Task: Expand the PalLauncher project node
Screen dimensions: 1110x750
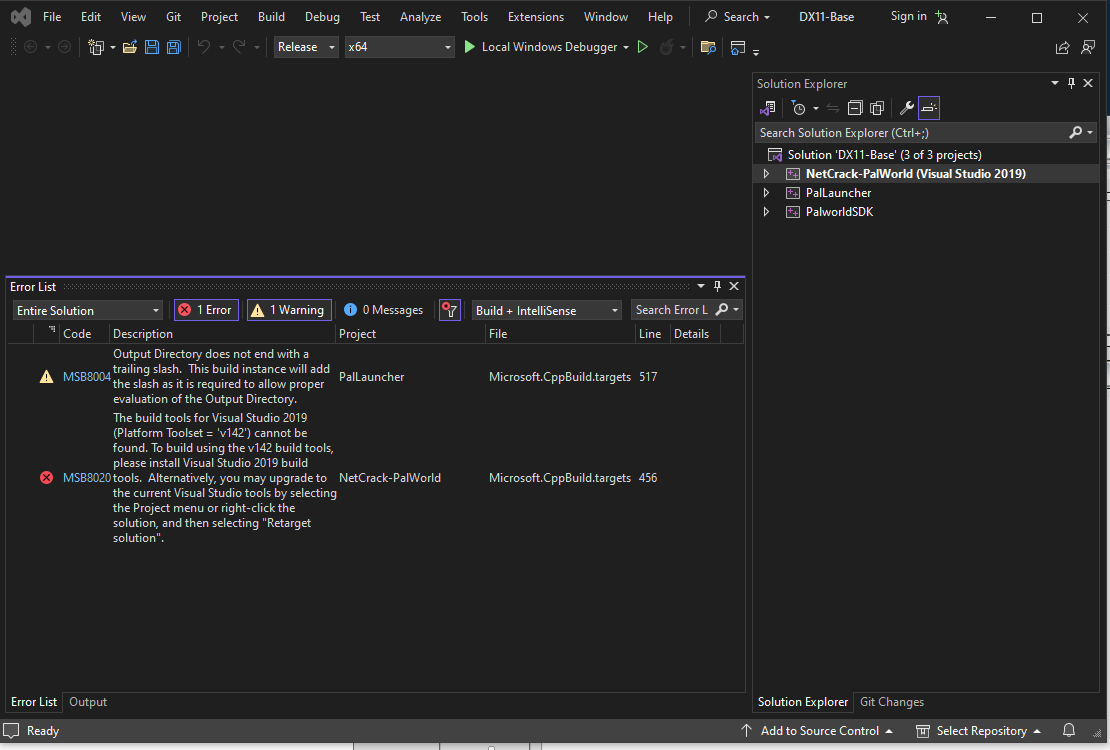Action: (x=766, y=193)
